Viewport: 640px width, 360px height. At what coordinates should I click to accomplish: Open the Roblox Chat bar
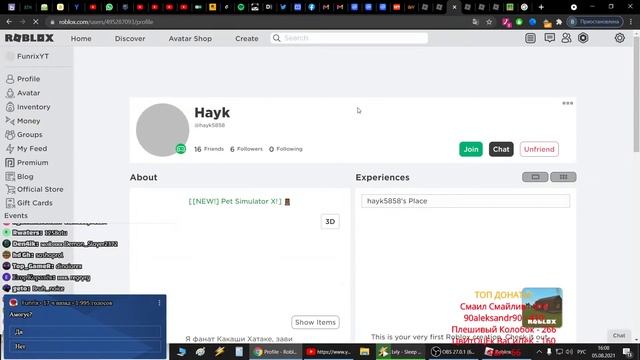pos(619,336)
